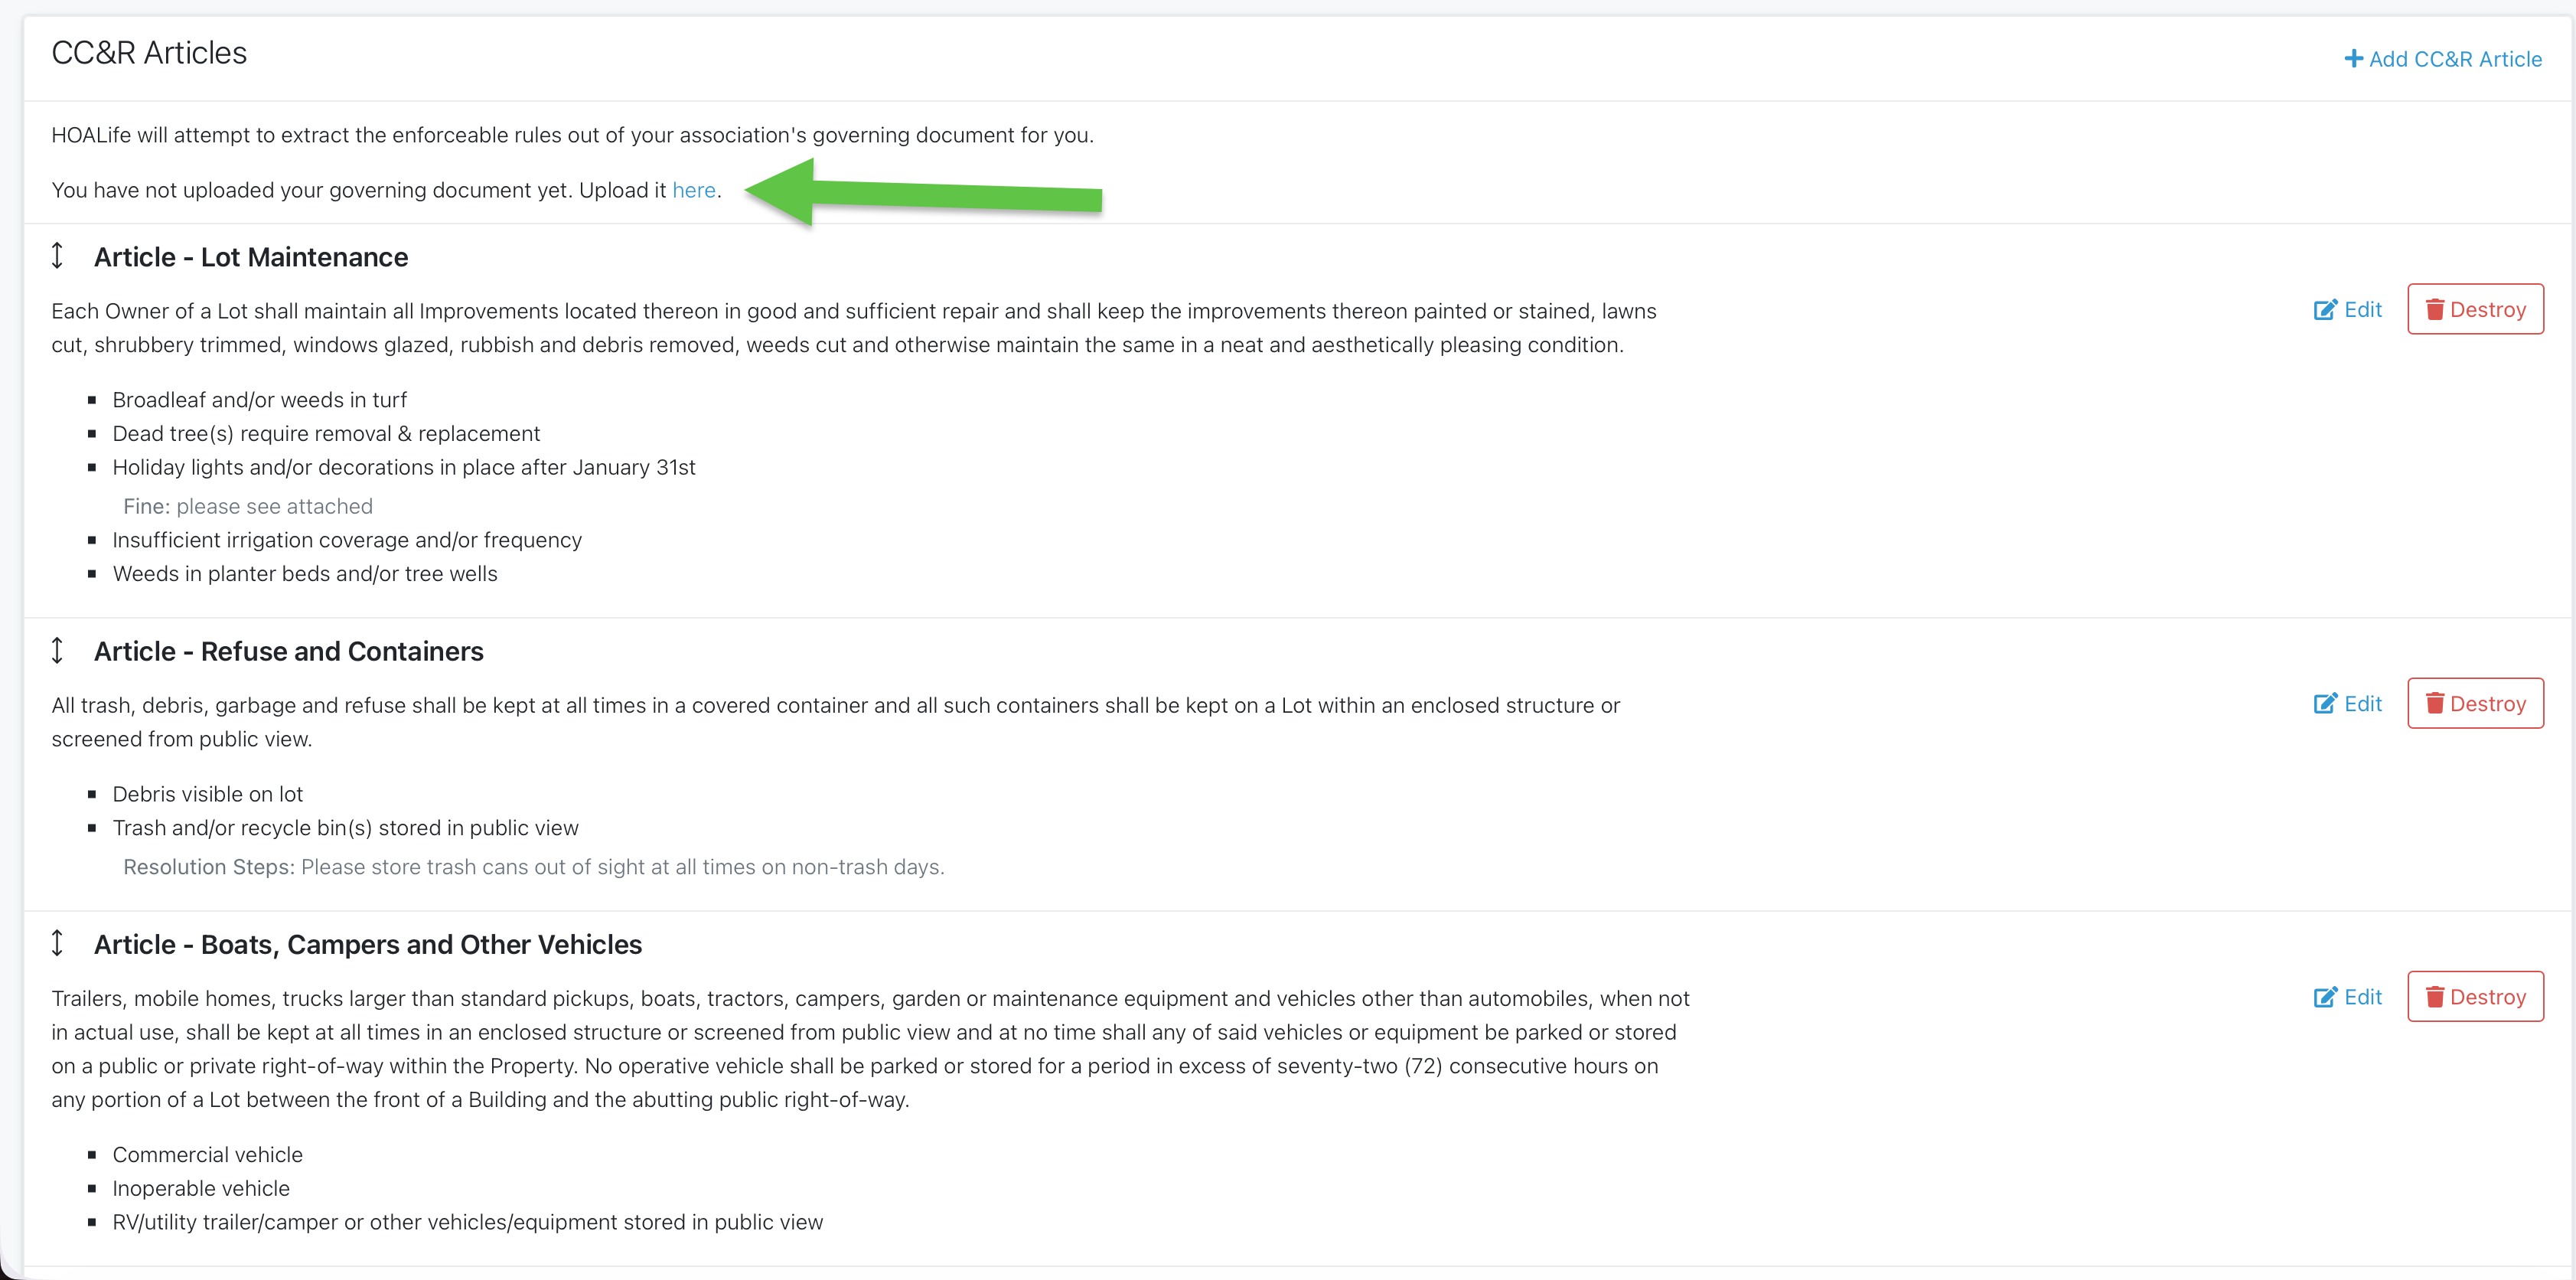Select the 'Inoperable vehicle' violation item
2576x1280 pixels.
[x=201, y=1188]
